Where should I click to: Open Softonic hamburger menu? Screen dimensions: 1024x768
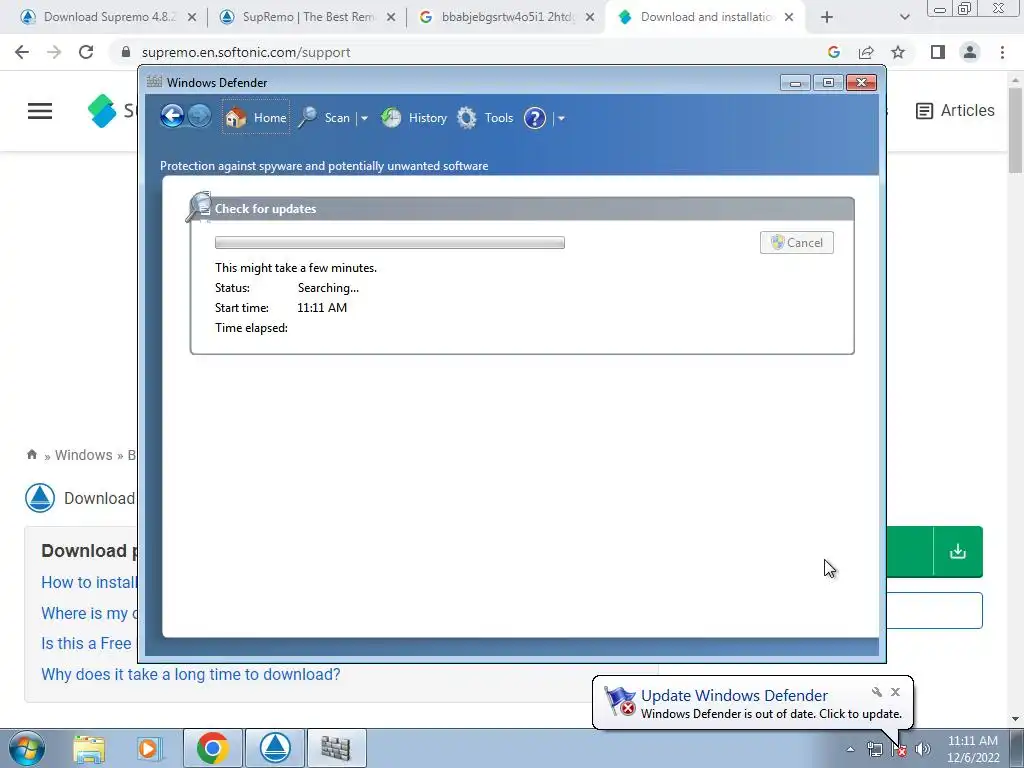(40, 111)
